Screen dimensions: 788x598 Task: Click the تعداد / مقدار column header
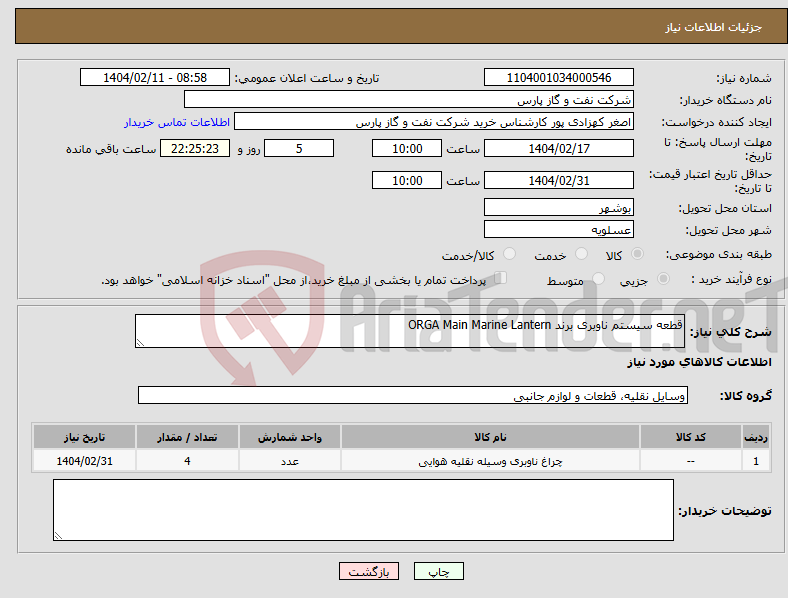pos(187,437)
